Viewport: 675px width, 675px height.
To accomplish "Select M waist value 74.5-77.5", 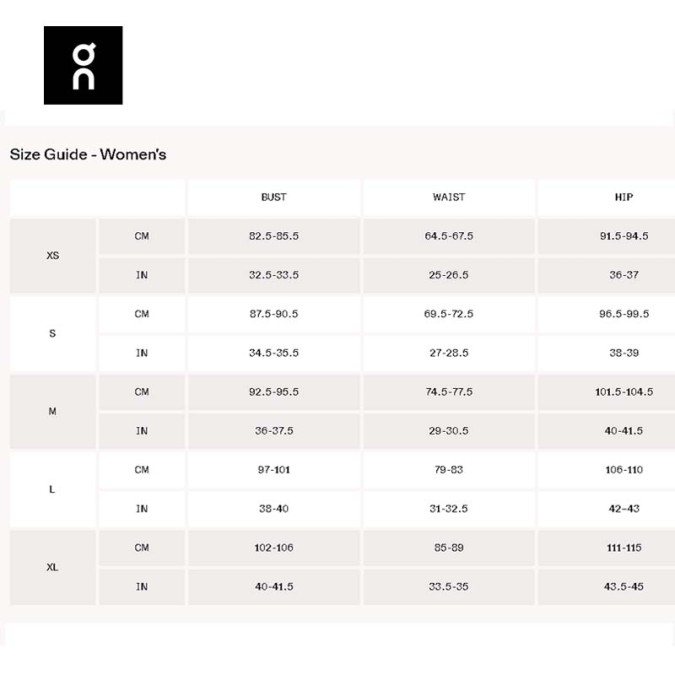I will [449, 392].
